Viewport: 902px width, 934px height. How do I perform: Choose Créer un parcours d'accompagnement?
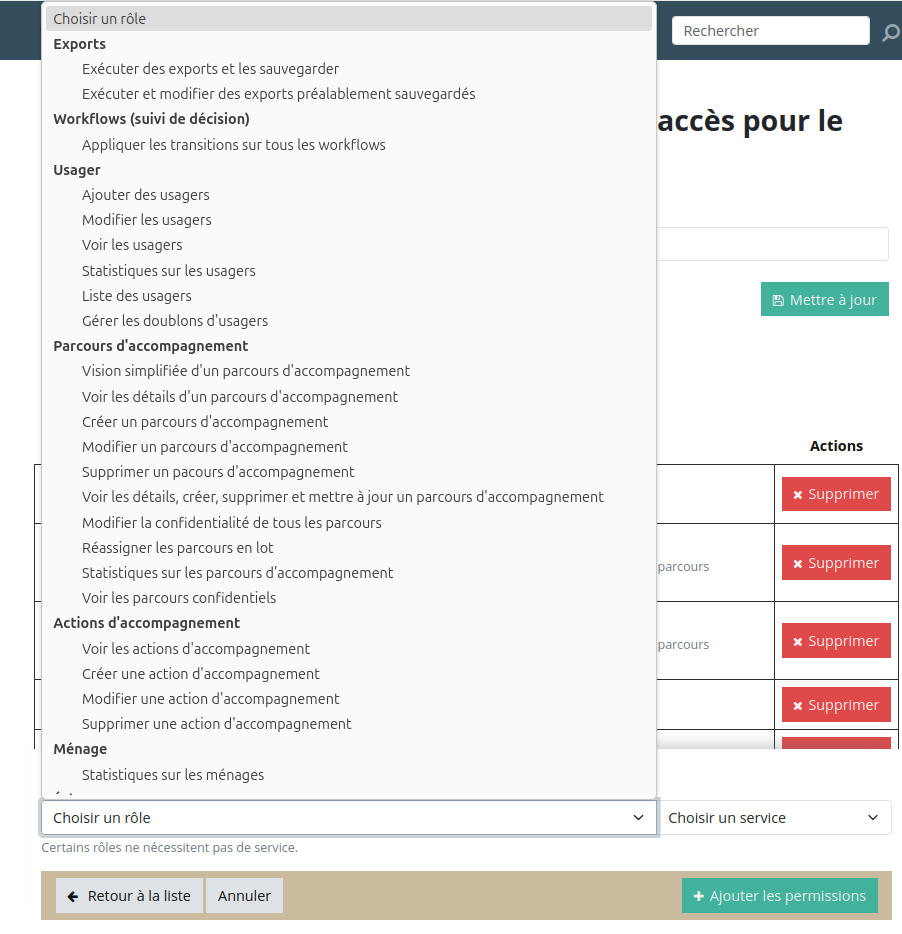click(205, 422)
